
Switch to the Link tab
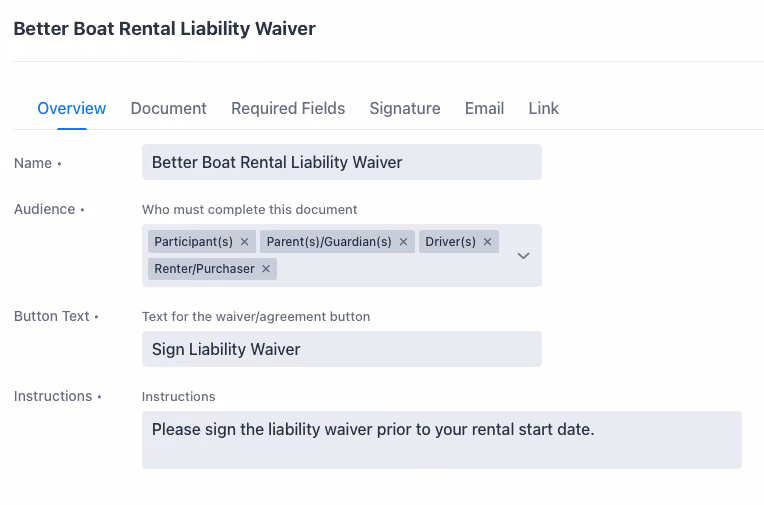[x=544, y=108]
